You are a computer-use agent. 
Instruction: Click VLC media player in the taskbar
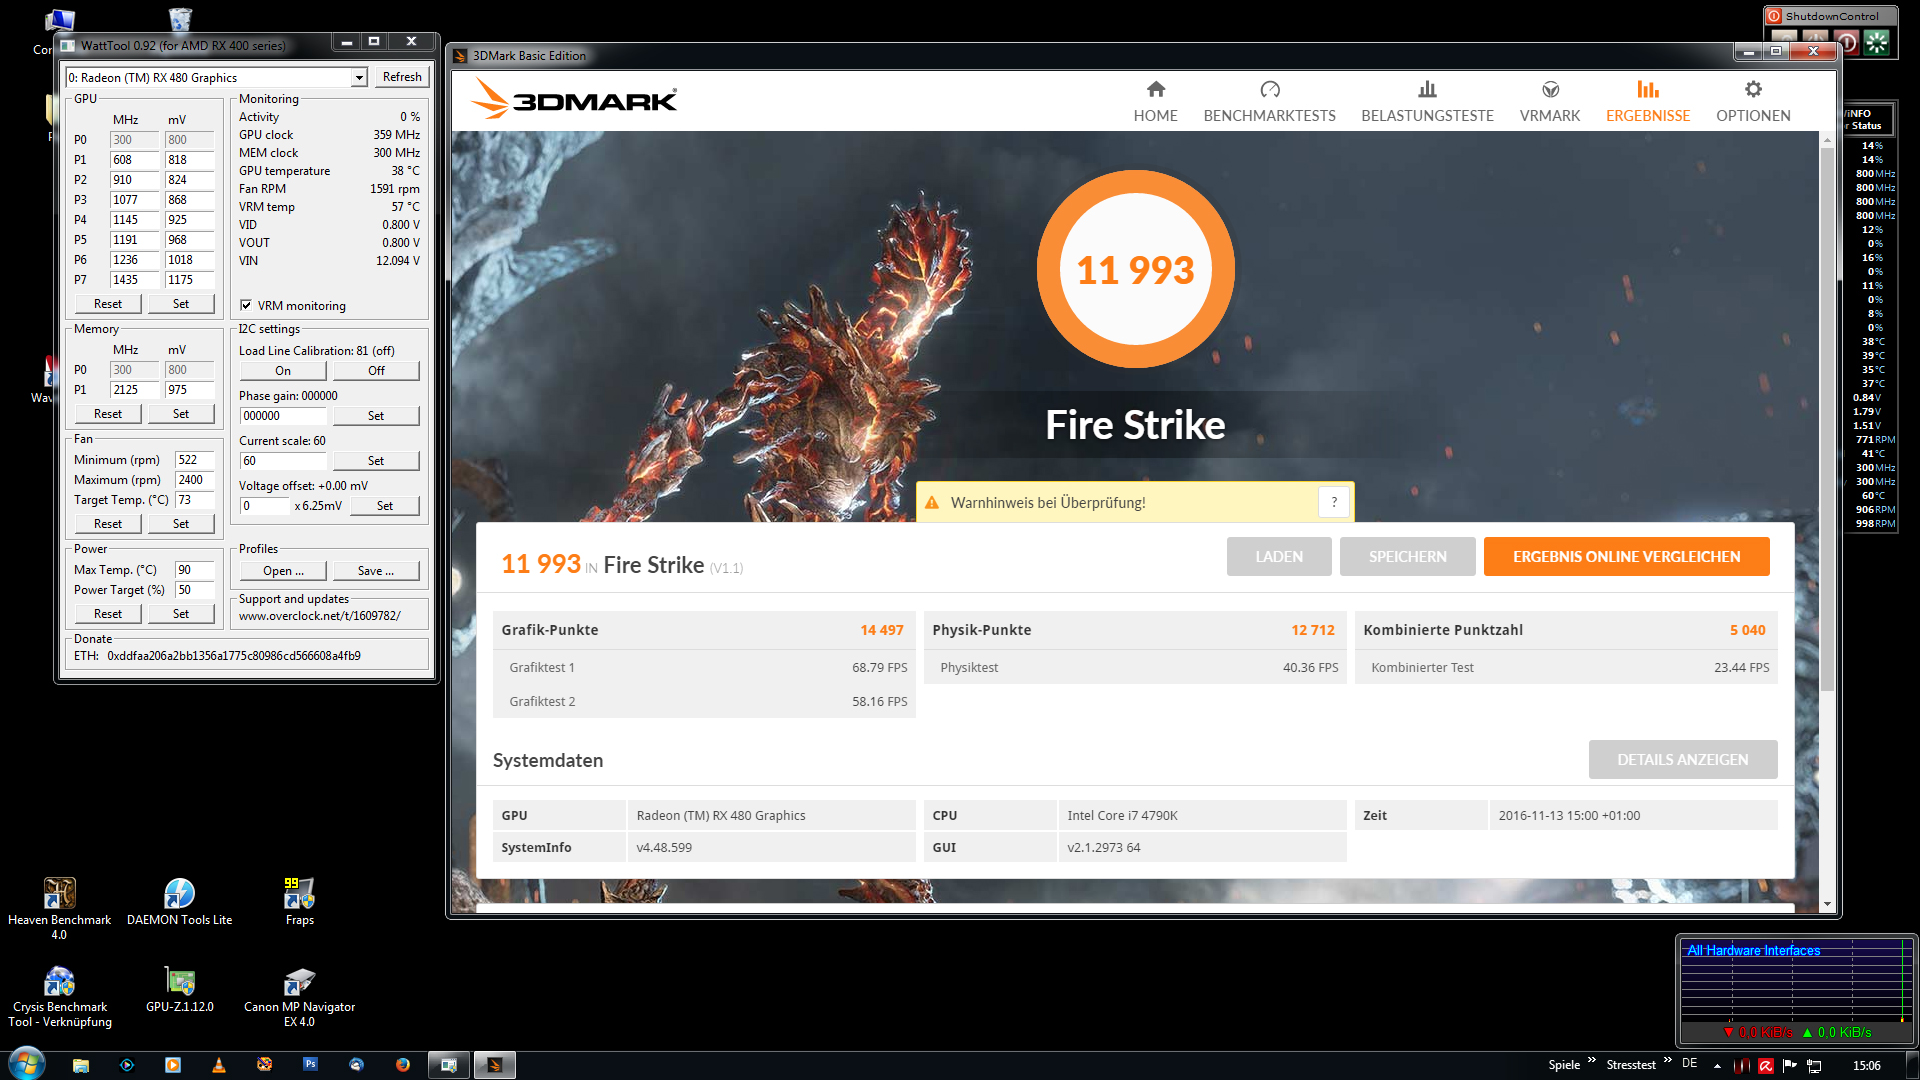(219, 1065)
